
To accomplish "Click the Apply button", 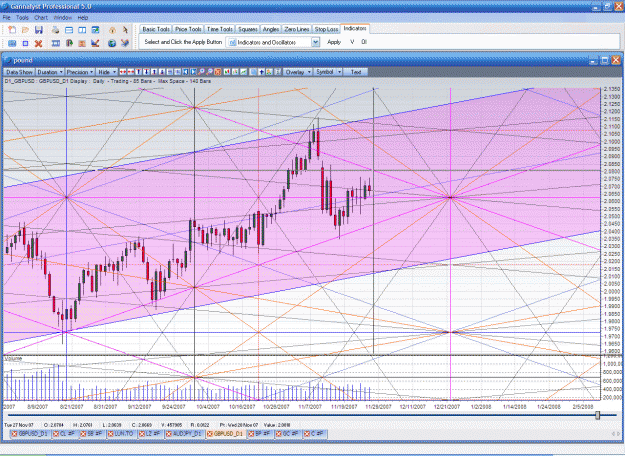I will point(334,42).
